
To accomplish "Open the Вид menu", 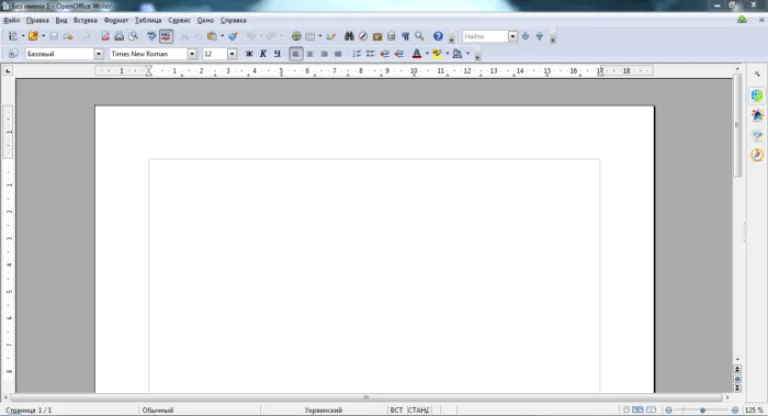I will click(61, 21).
